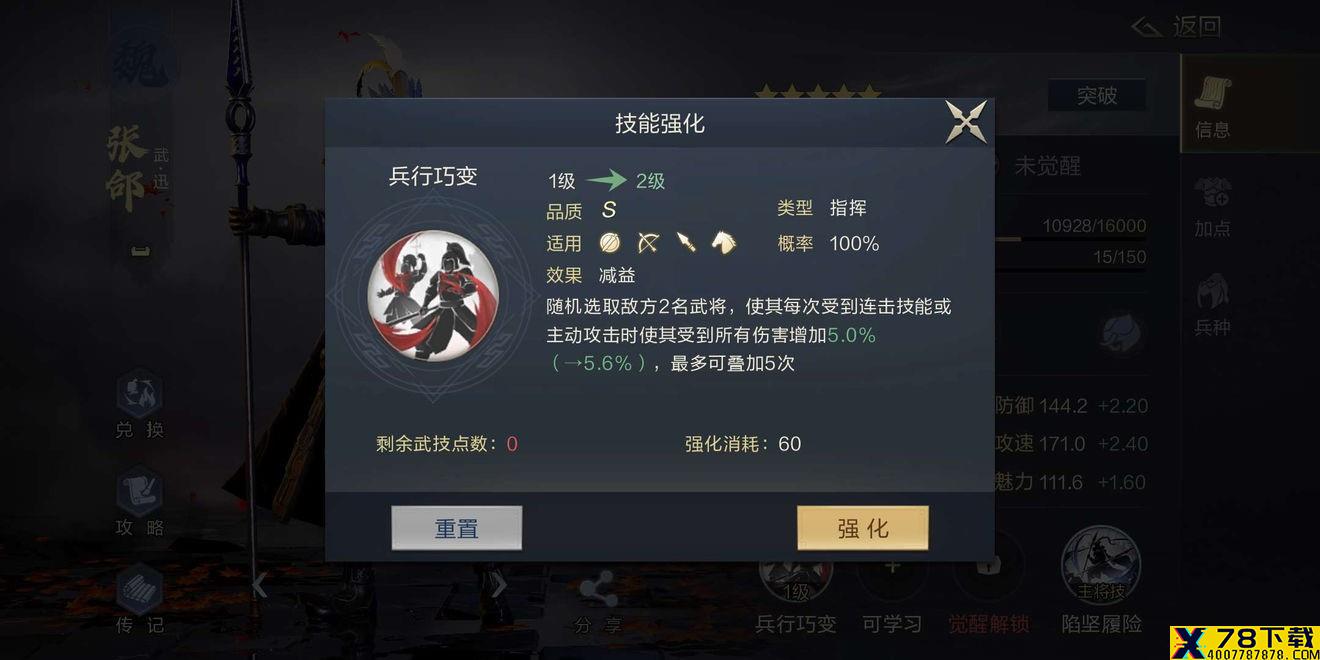Select the 陷坚履险 main general skill slot

[1101, 584]
